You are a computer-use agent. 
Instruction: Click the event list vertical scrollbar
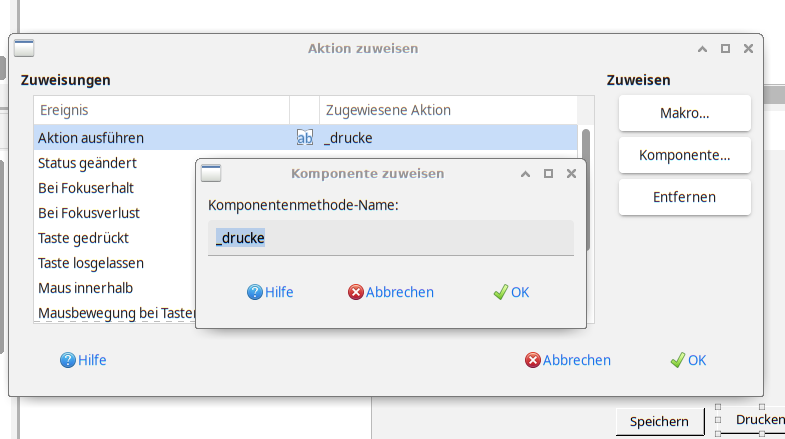586,190
